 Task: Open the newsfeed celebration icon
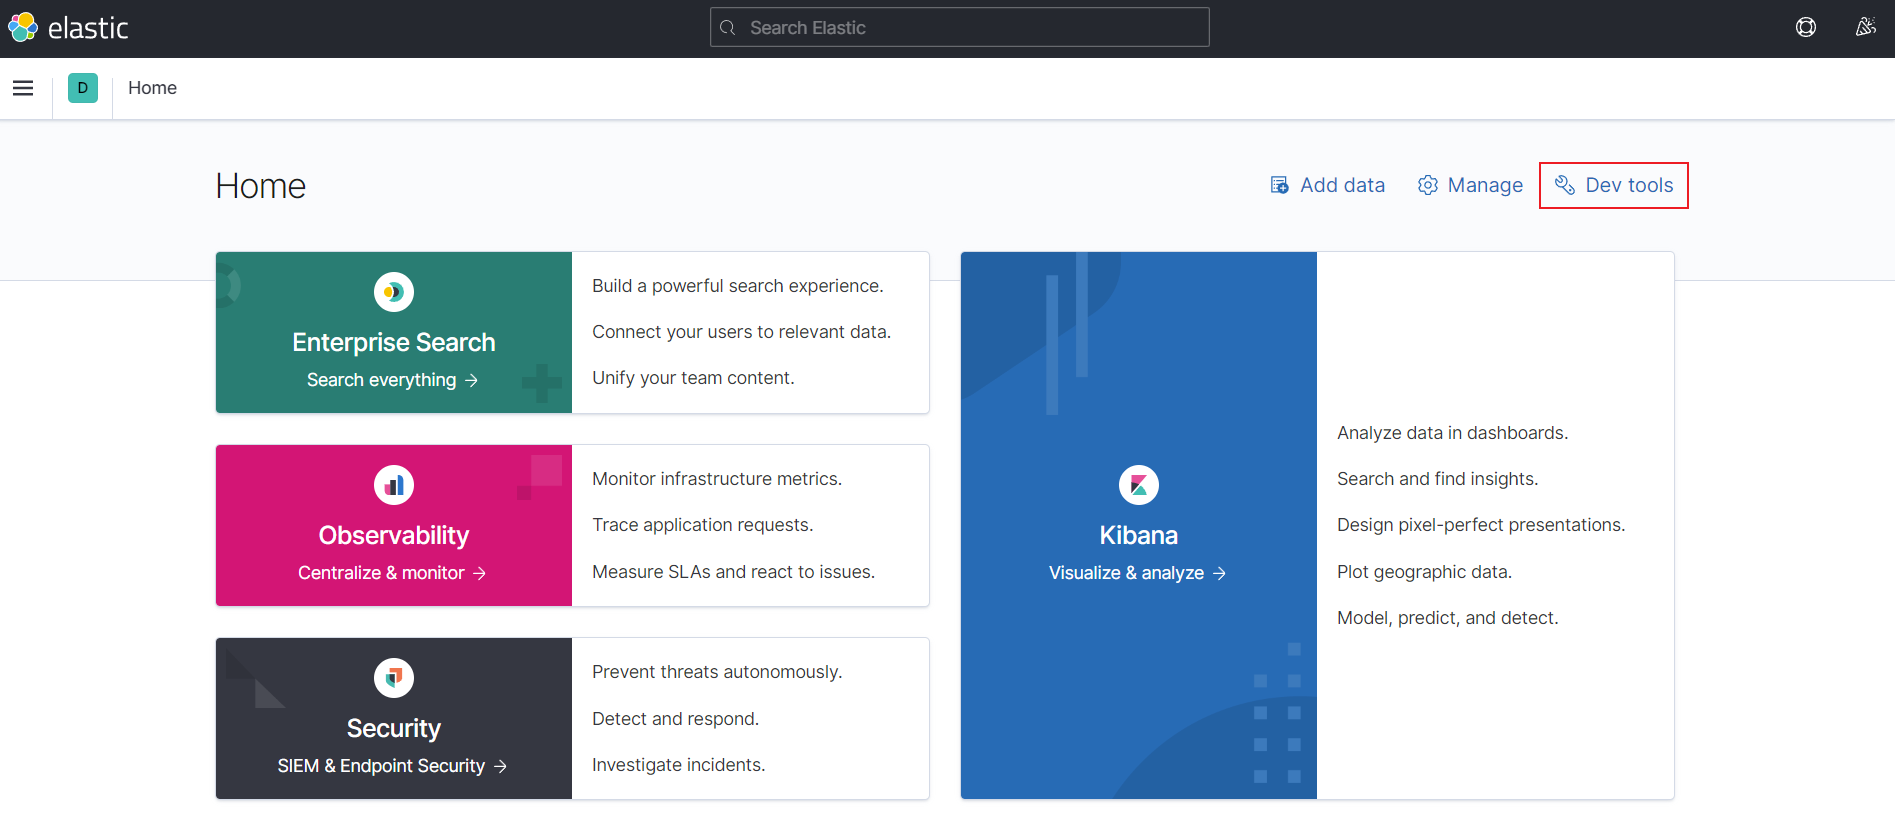pos(1865,27)
